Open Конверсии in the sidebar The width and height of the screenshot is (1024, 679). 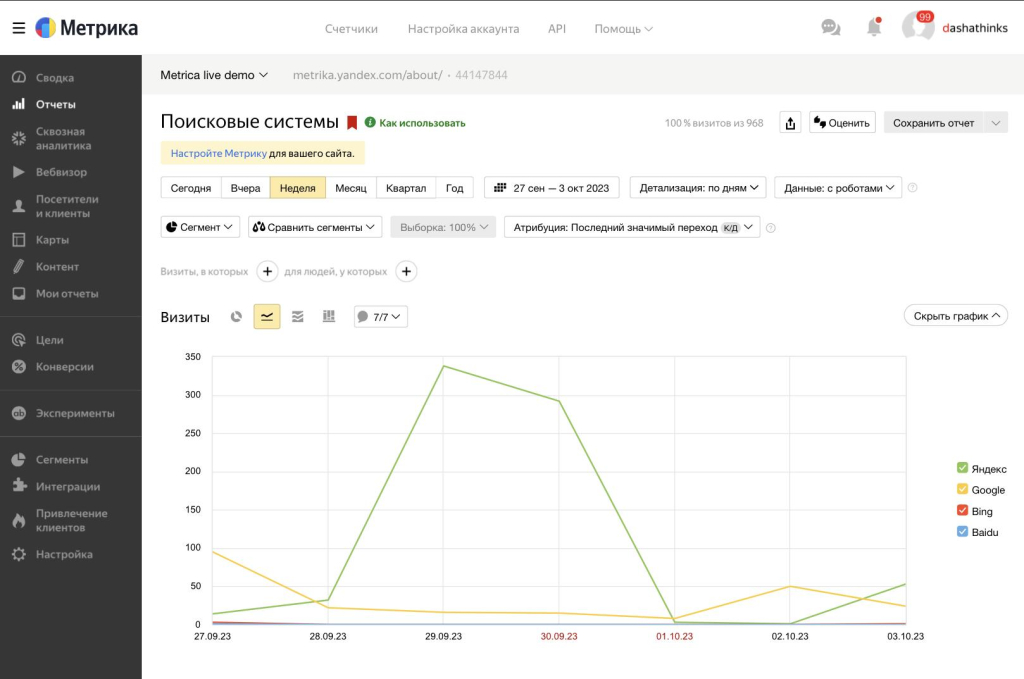(64, 367)
